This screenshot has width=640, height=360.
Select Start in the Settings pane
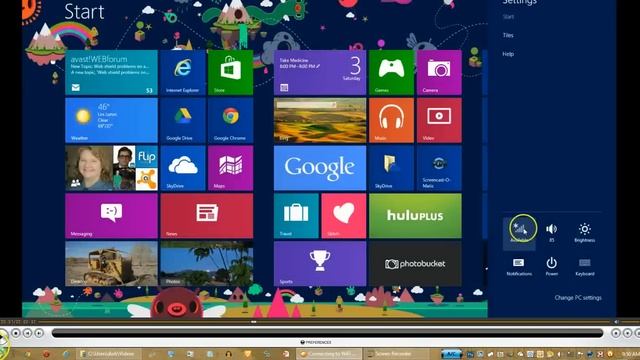click(x=508, y=17)
